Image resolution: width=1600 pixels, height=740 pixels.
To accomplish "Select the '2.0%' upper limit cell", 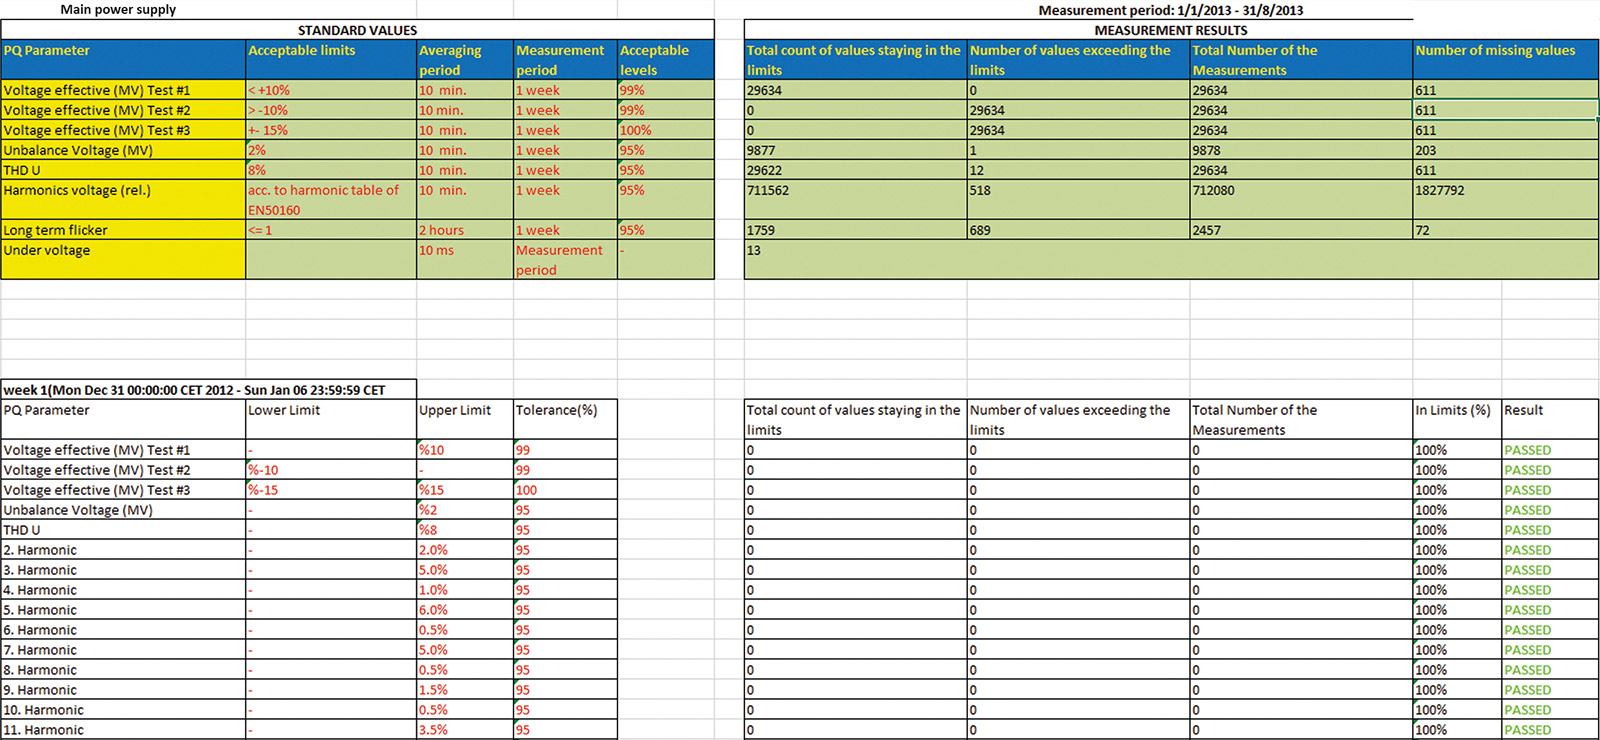I will point(465,550).
